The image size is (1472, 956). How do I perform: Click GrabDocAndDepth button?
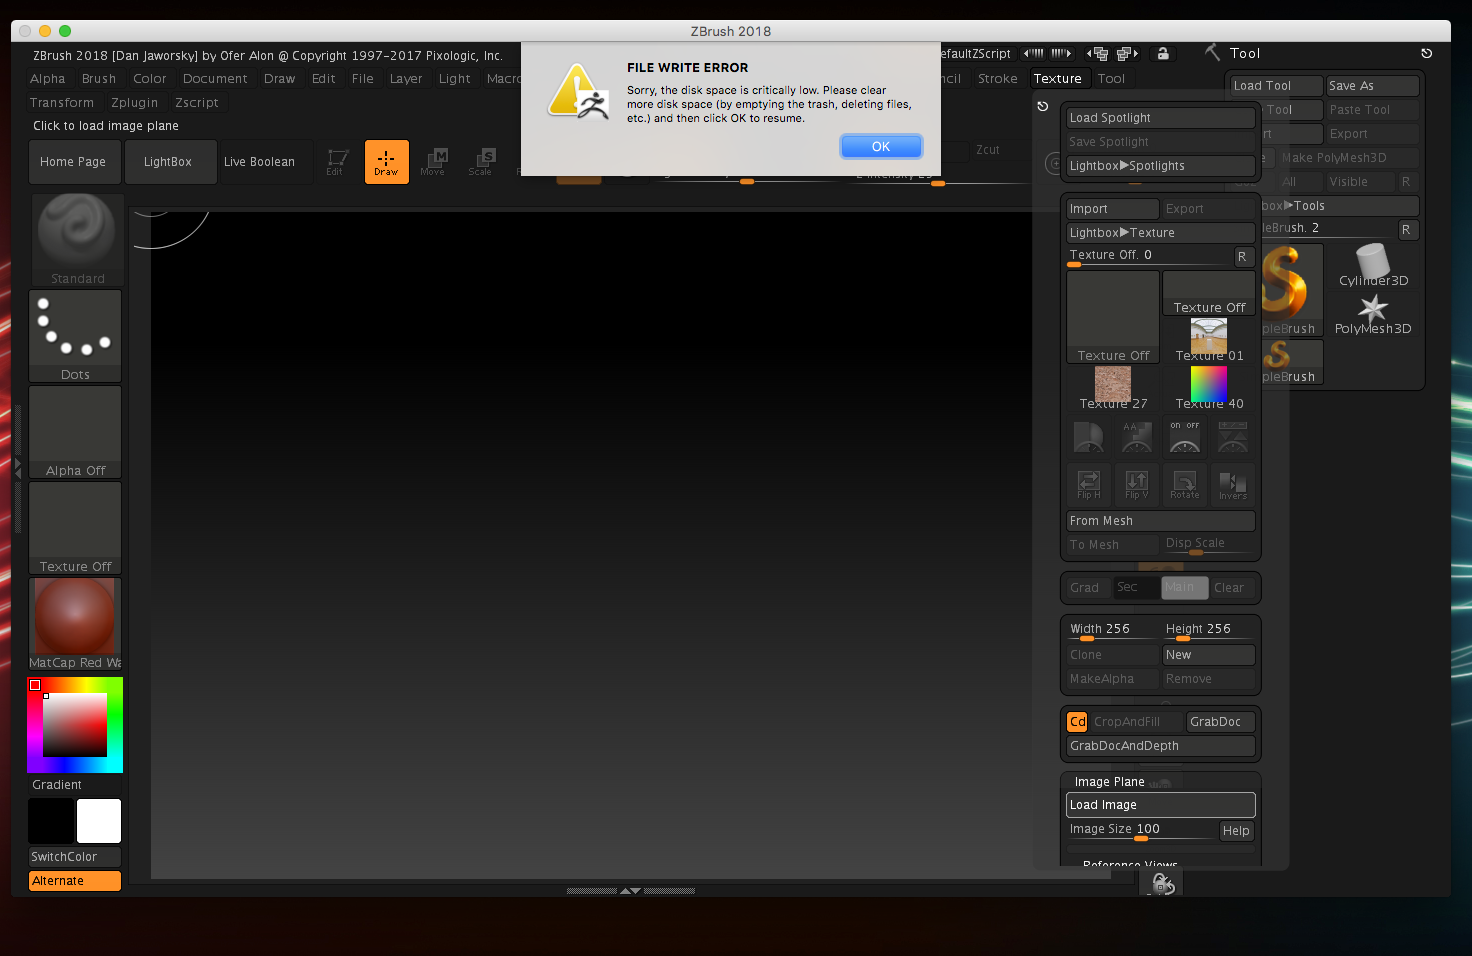[x=1160, y=746]
